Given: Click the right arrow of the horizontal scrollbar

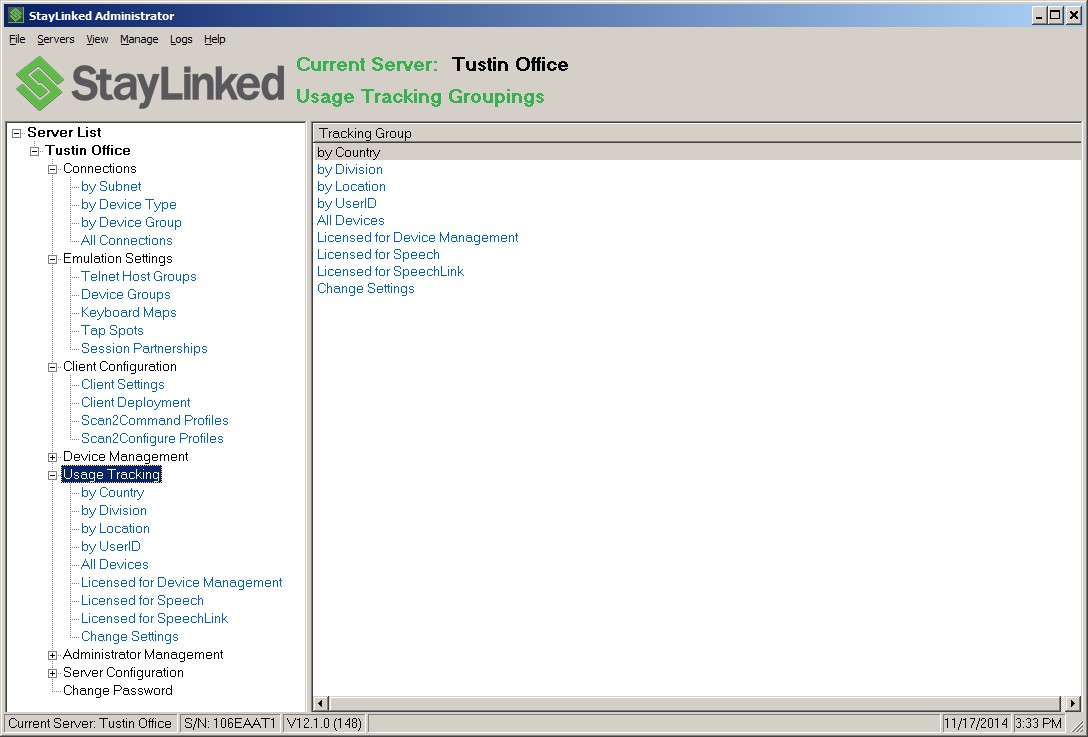Looking at the screenshot, I should 1071,704.
